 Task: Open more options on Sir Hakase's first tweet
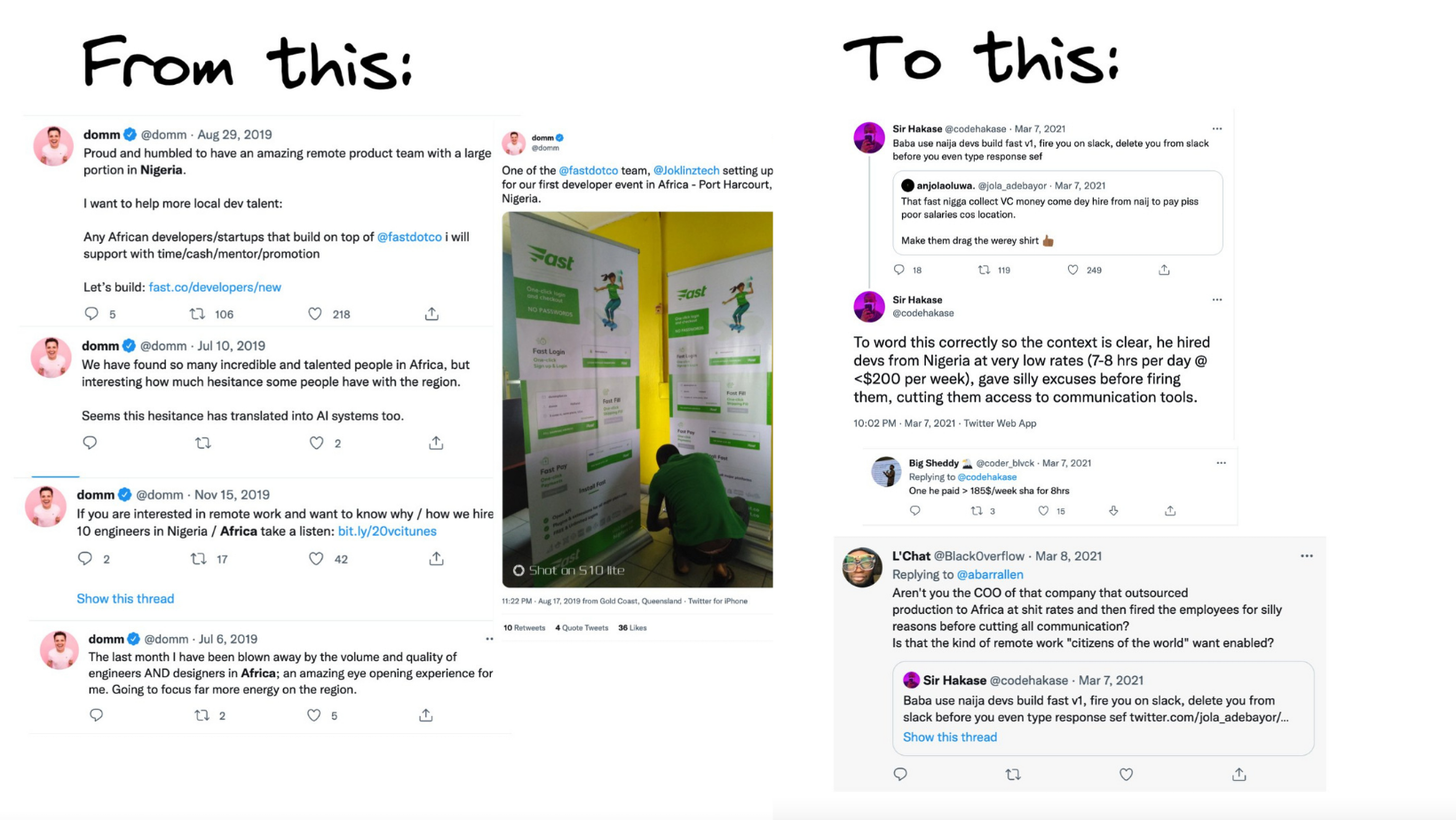tap(1216, 129)
